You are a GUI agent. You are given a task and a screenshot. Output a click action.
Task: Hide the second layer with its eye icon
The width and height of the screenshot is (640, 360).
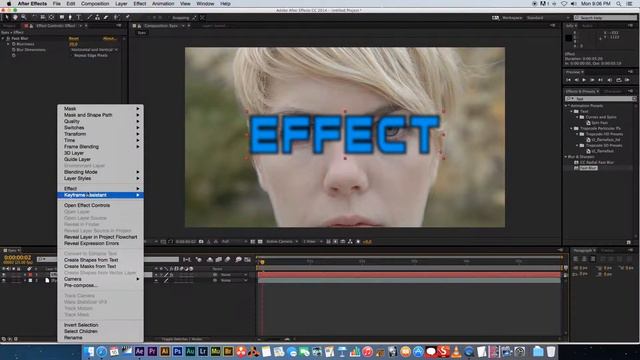(4, 280)
